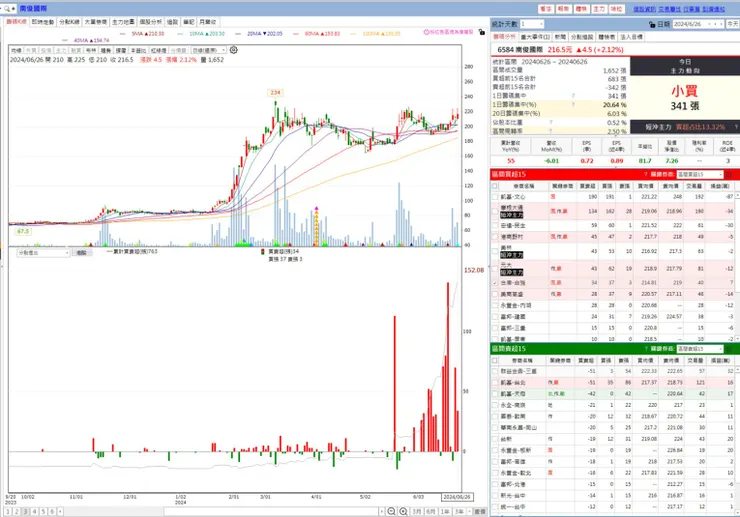
Task: Step date forward with right arrow
Action: pos(721,24)
